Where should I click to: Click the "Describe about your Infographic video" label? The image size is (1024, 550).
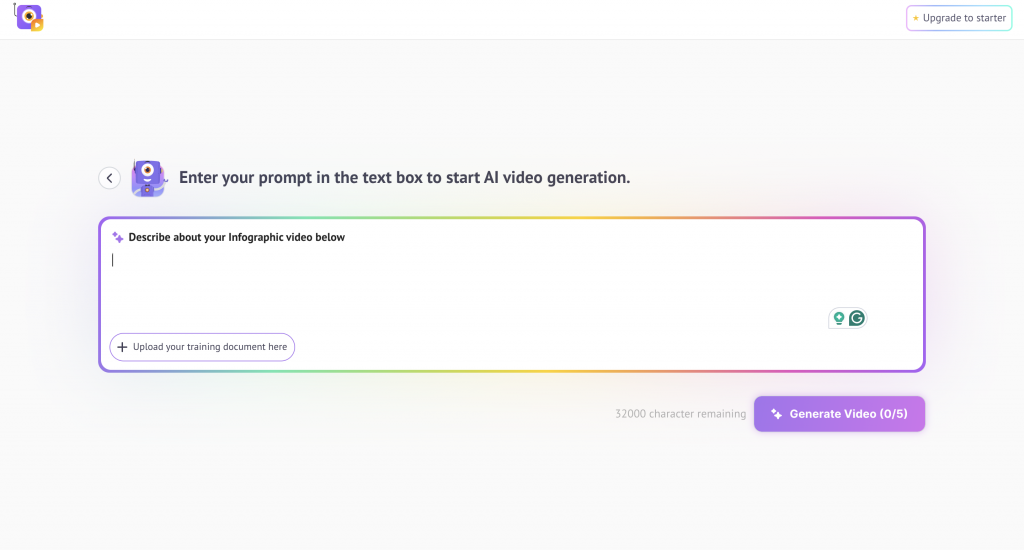(x=236, y=238)
